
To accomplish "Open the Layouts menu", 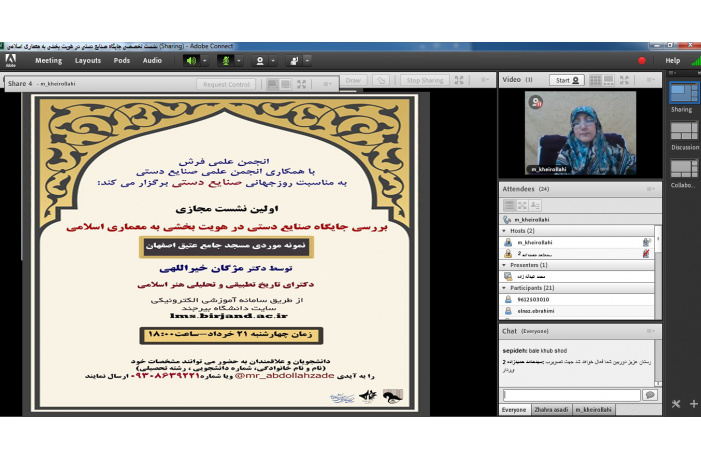I will click(88, 60).
